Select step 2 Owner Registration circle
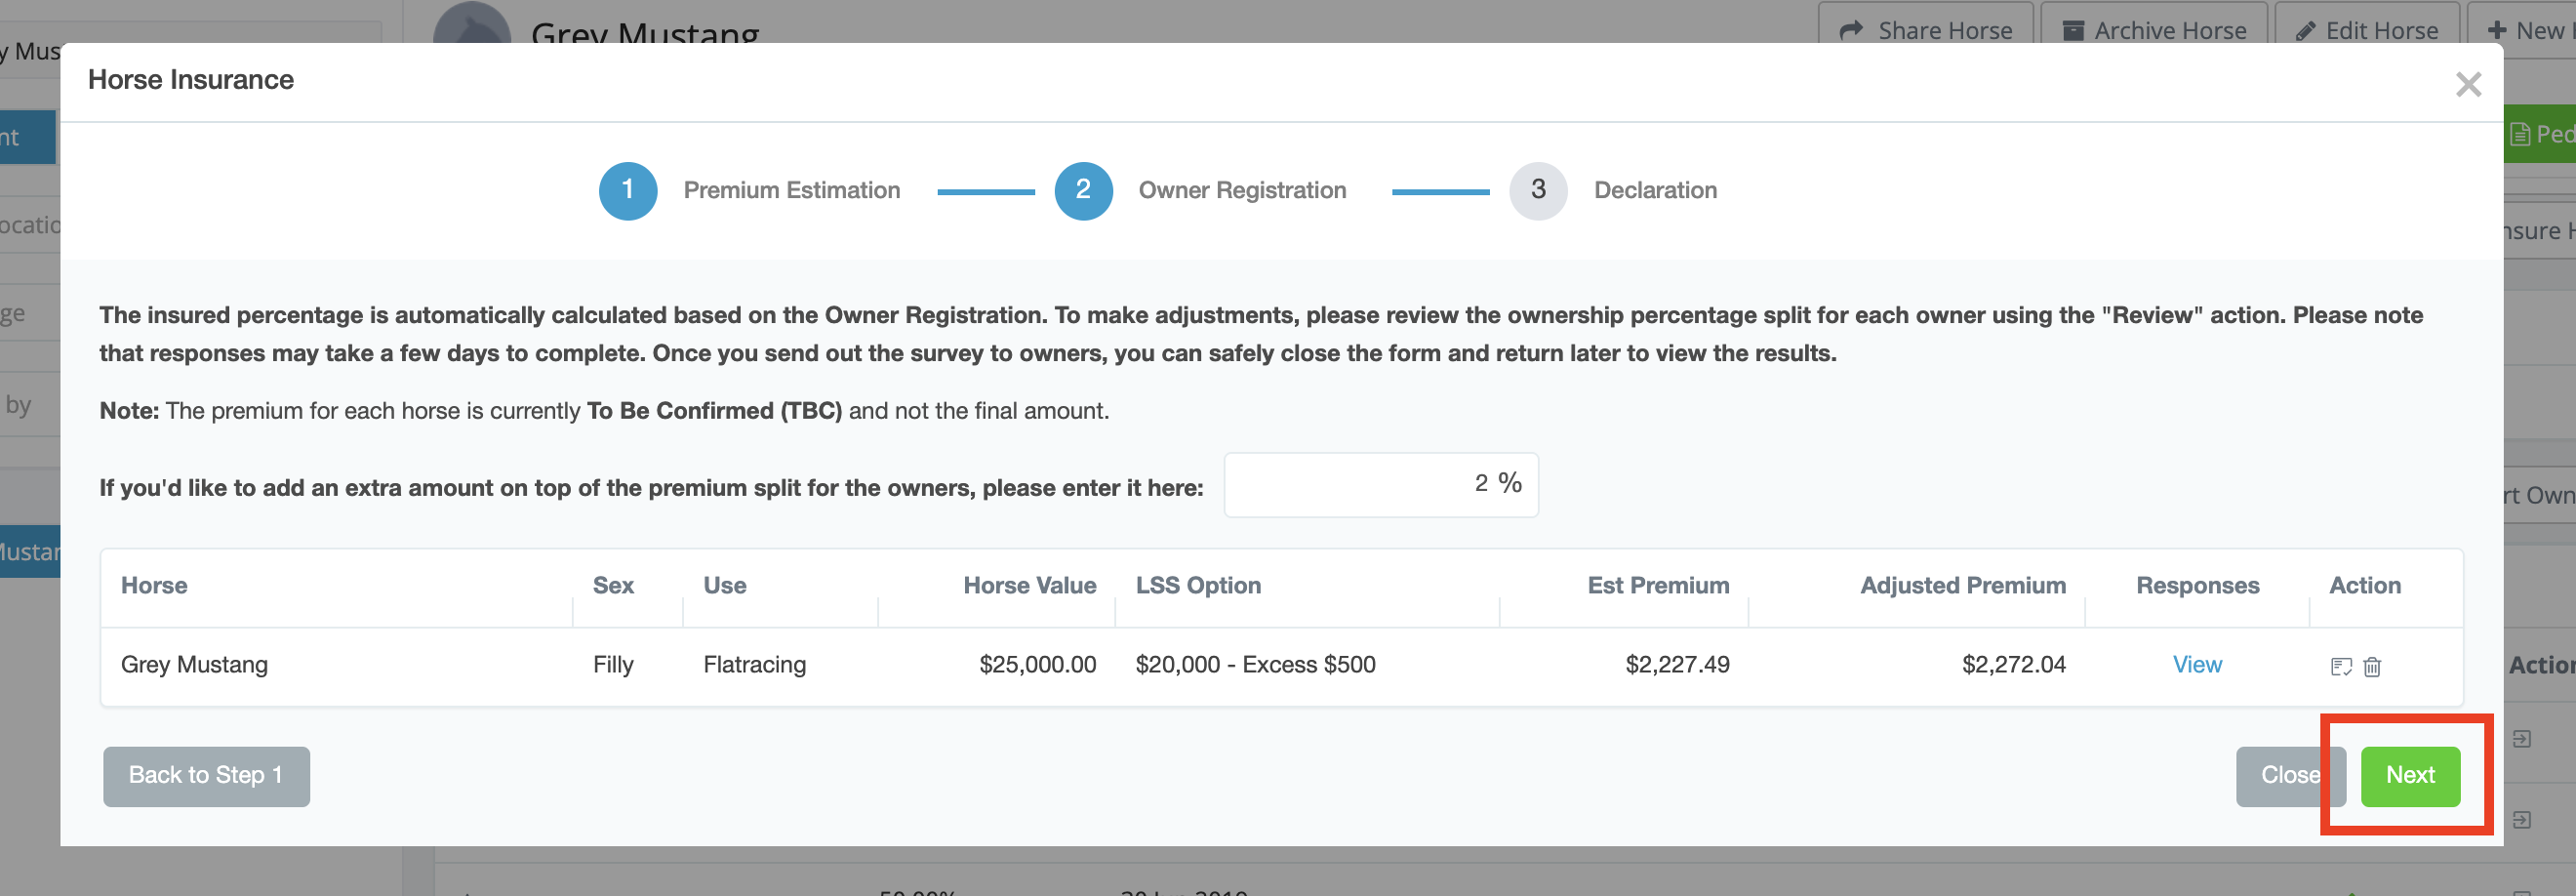 pyautogui.click(x=1083, y=190)
